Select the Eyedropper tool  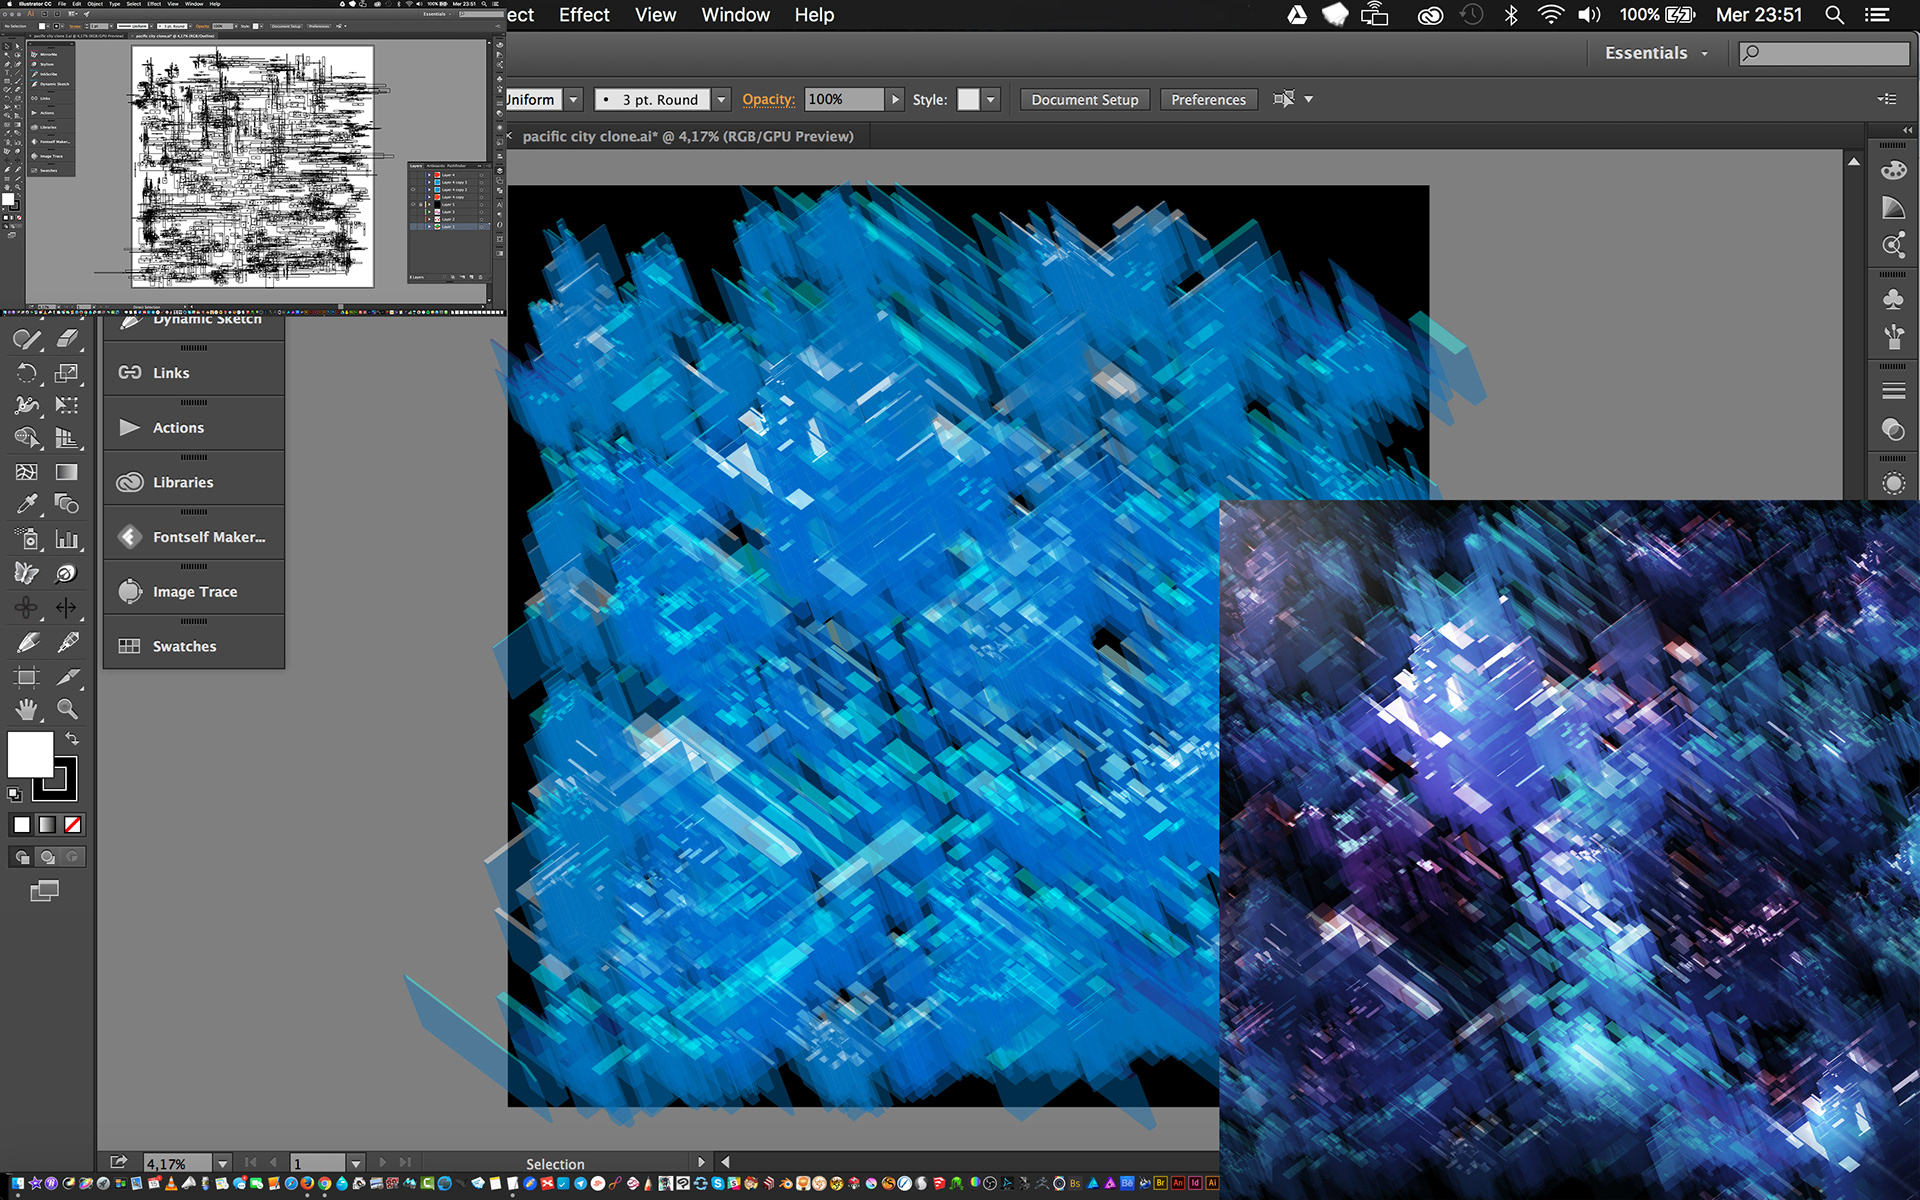27,504
